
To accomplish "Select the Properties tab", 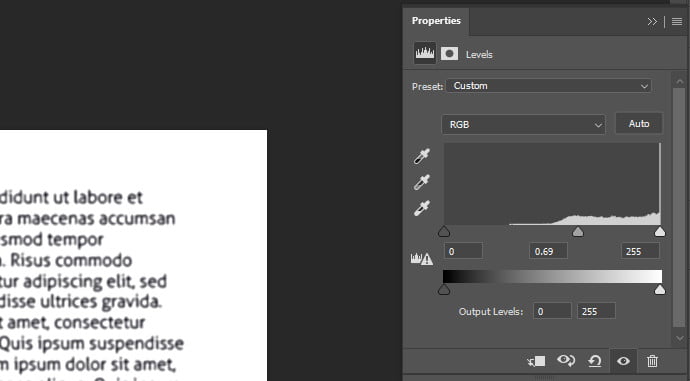I will pyautogui.click(x=436, y=21).
